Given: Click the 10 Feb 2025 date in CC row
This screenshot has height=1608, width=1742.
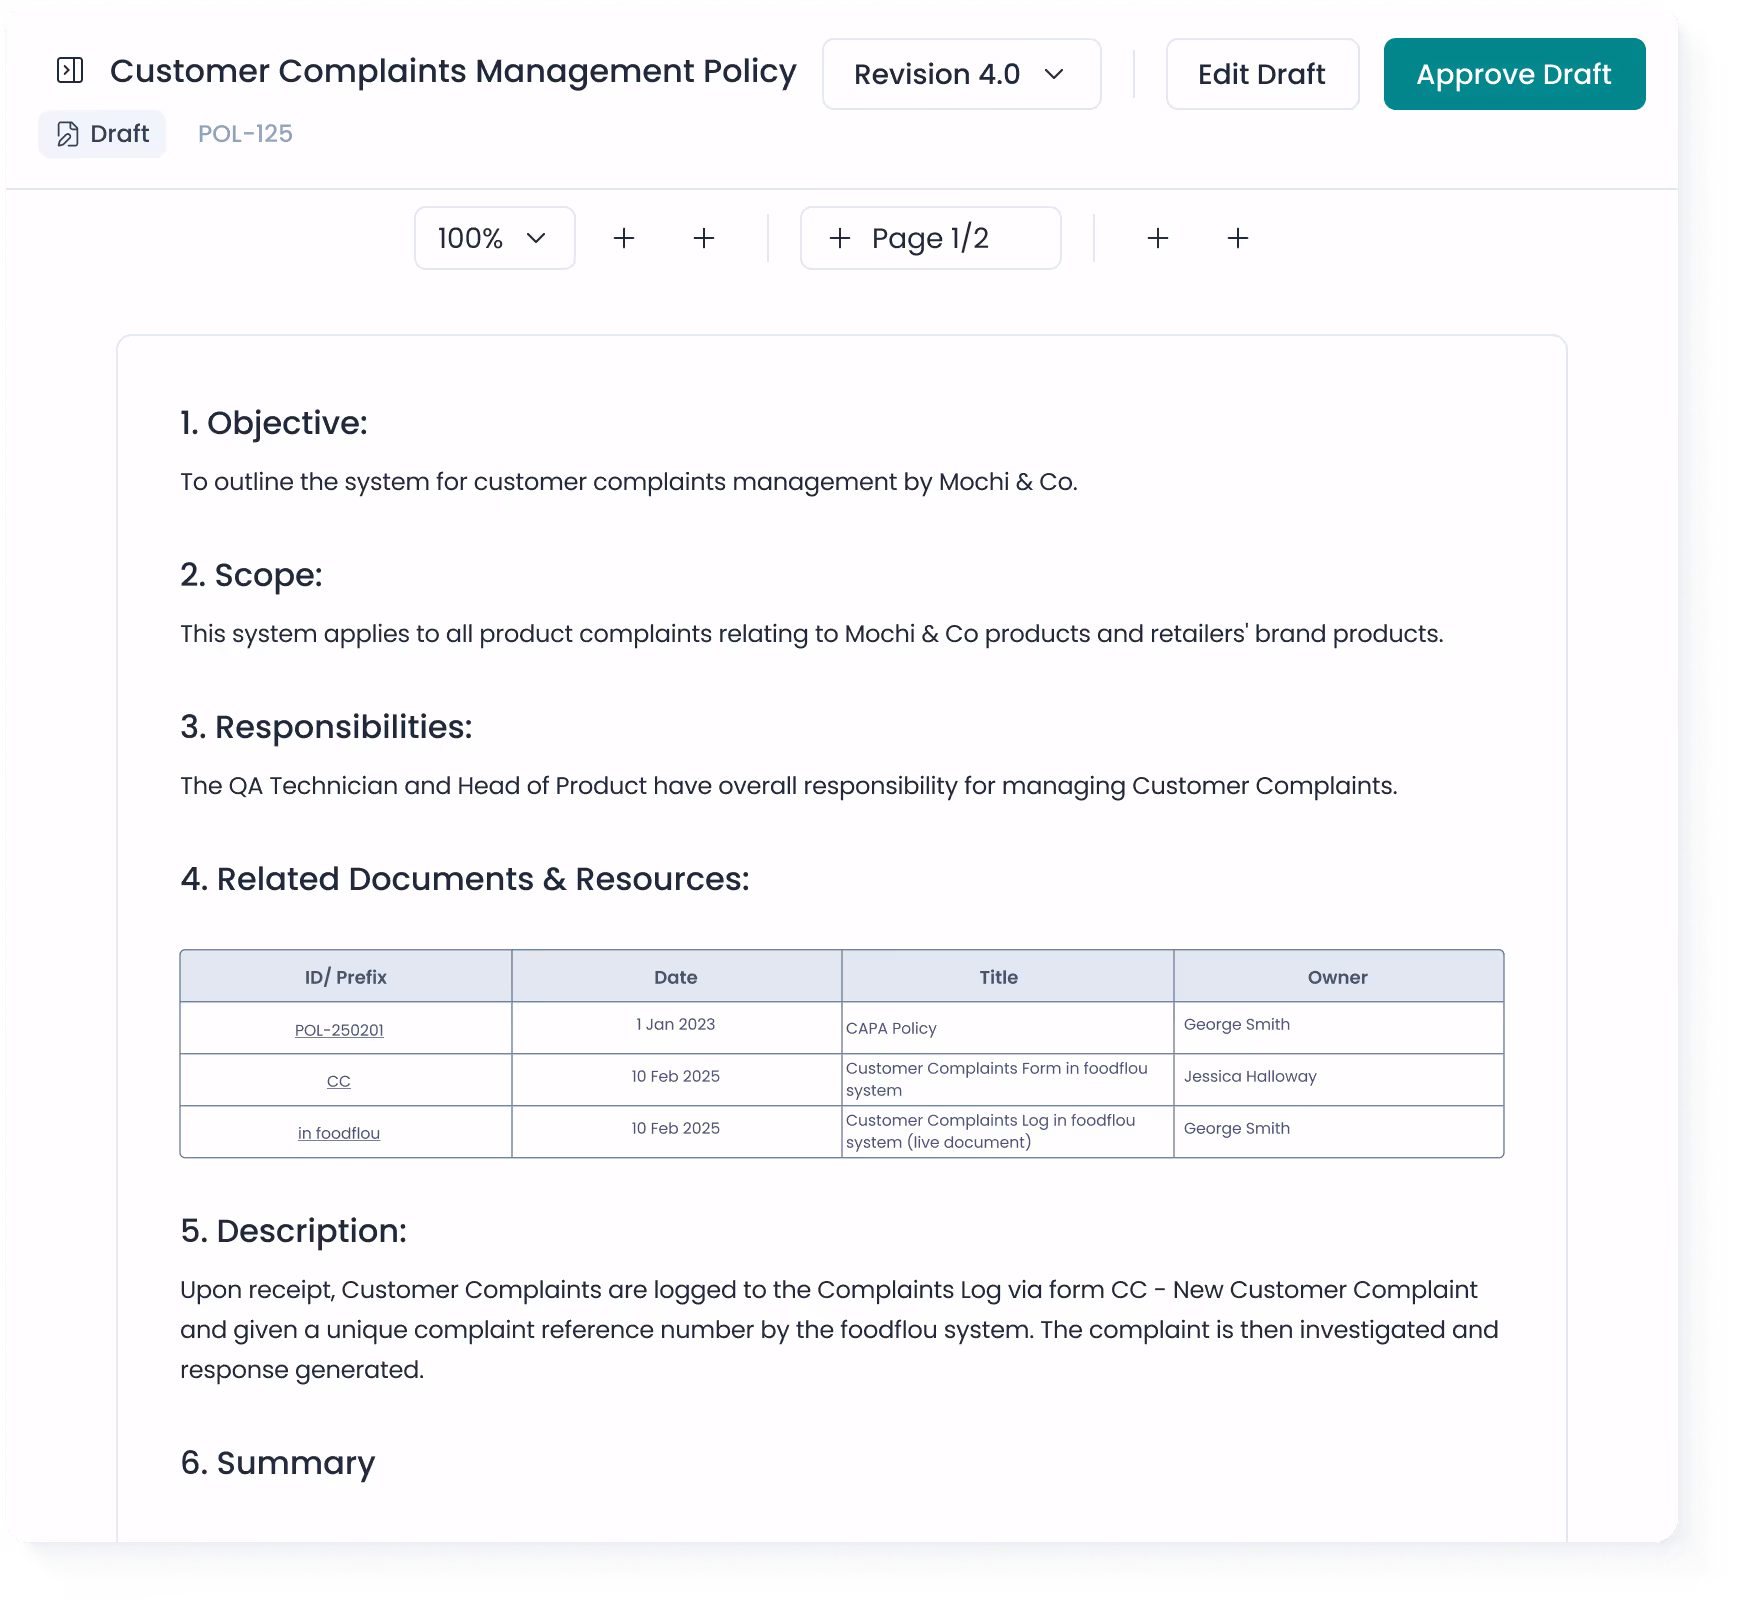Looking at the screenshot, I should 676,1076.
